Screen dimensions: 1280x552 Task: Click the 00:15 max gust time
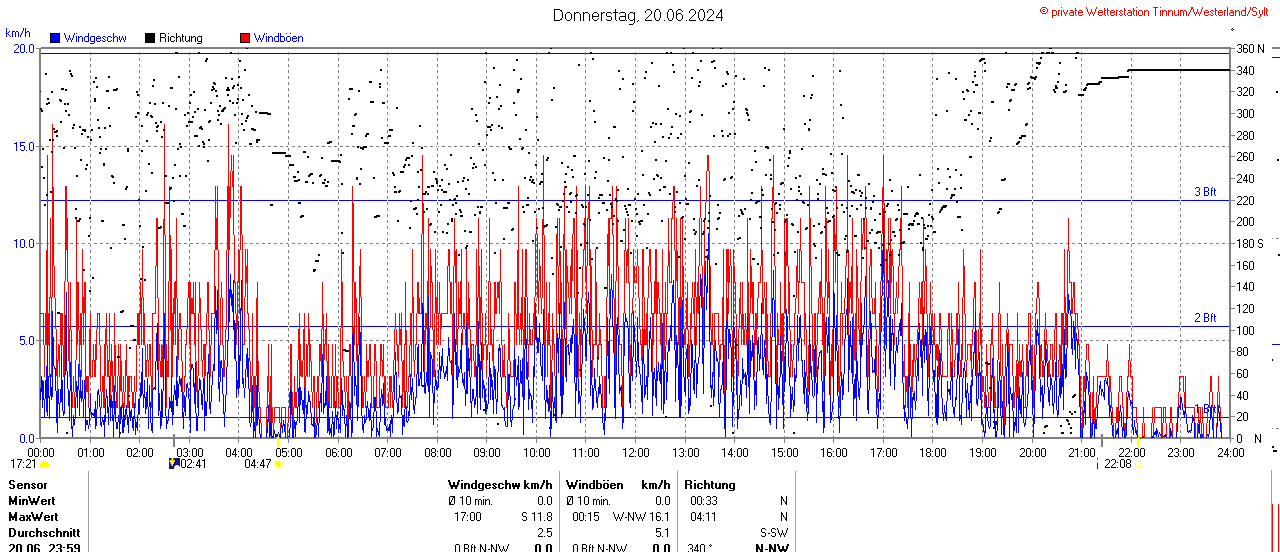click(585, 517)
